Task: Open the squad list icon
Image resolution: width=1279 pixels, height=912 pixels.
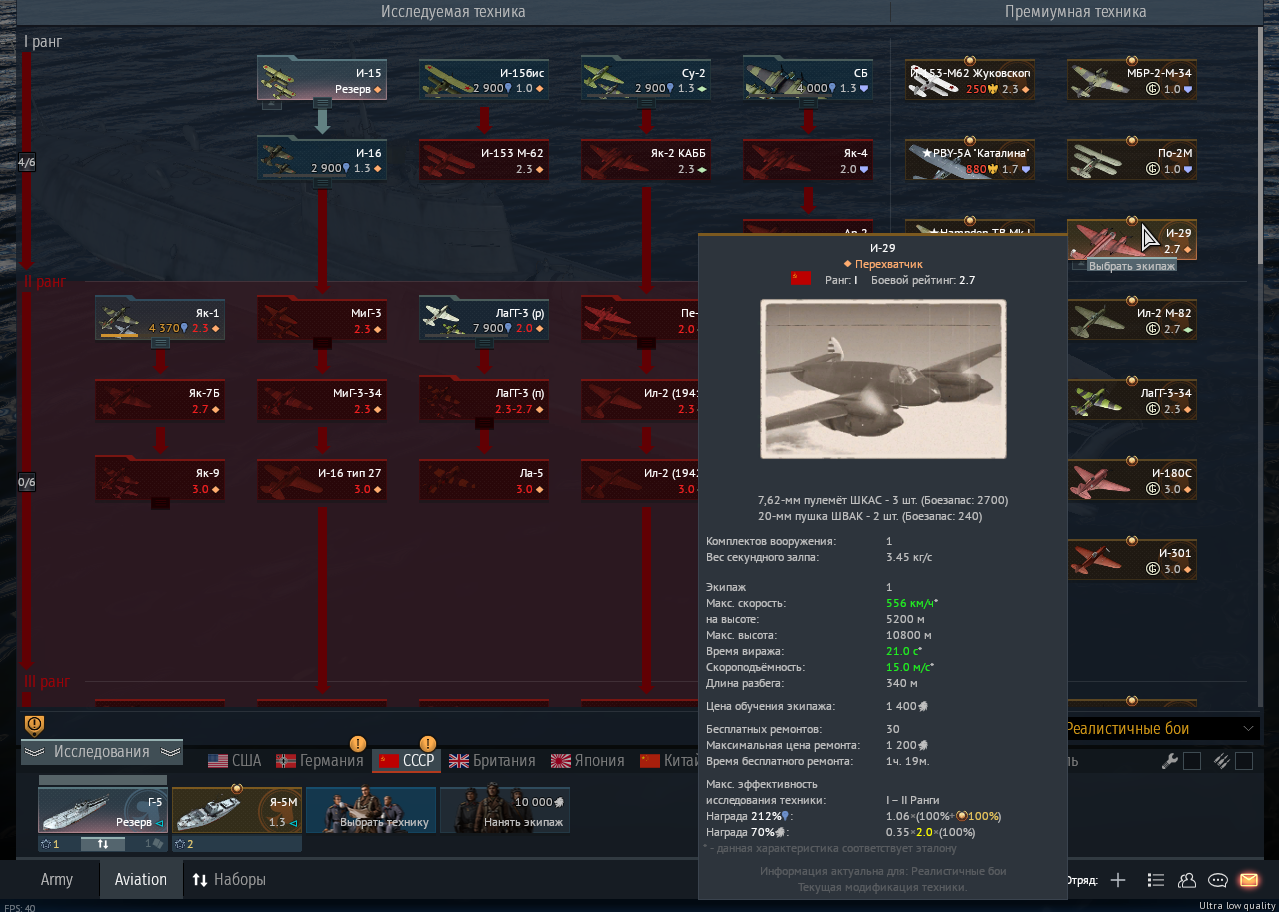Action: pos(1156,880)
